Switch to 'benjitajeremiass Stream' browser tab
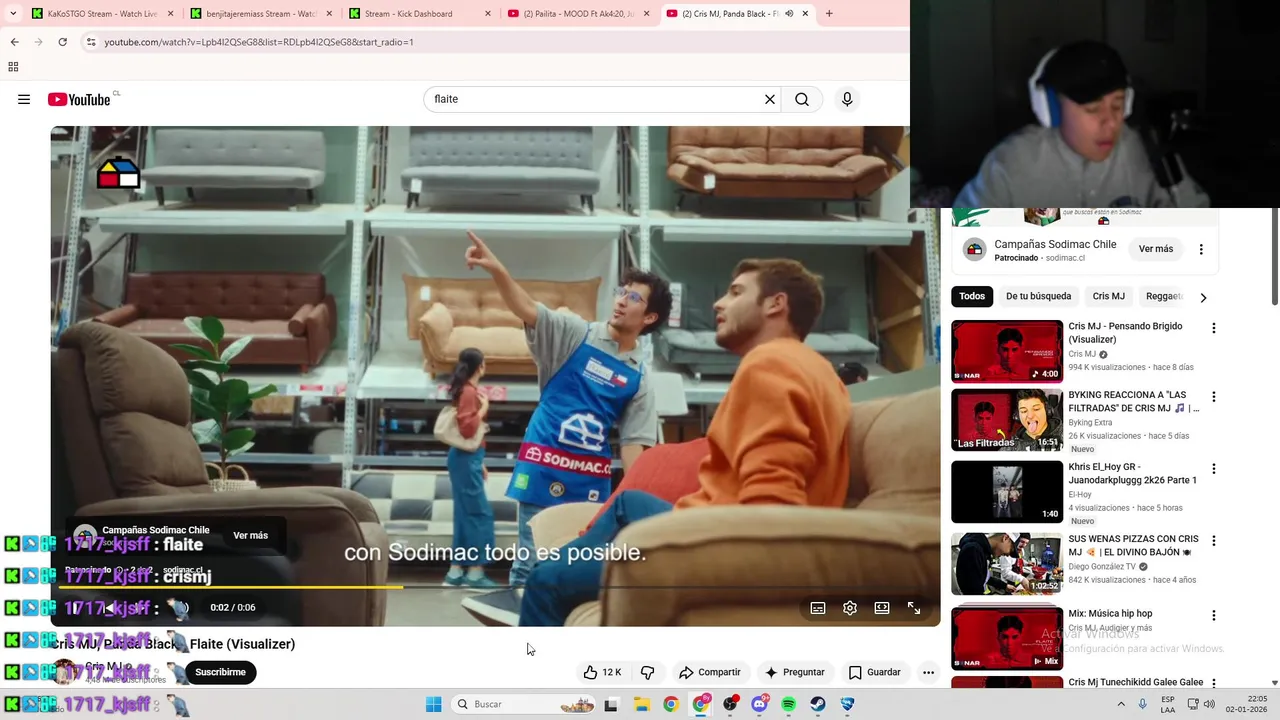The image size is (1280, 720). coord(260,14)
